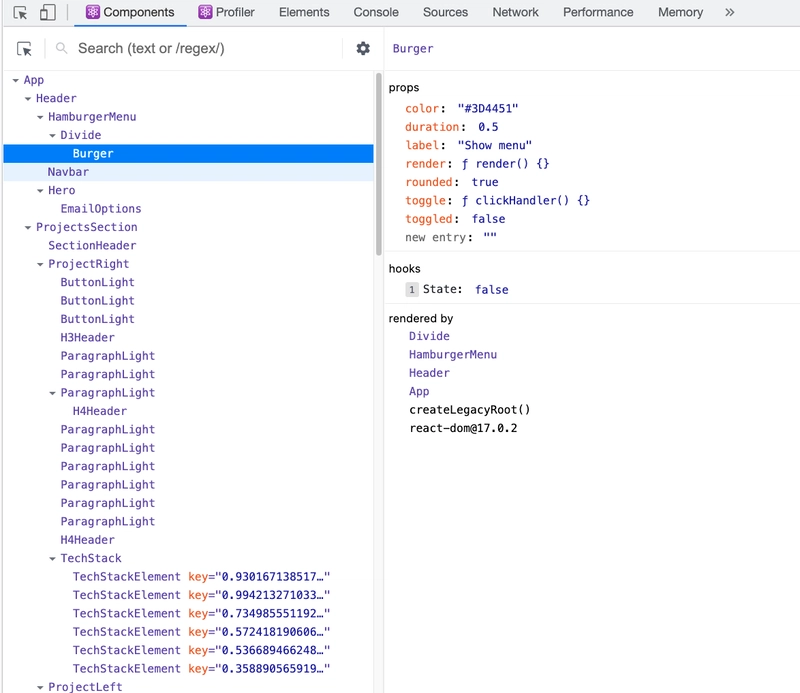Image resolution: width=800 pixels, height=693 pixels.
Task: Click the Burger title in details panel
Action: pyautogui.click(x=413, y=48)
